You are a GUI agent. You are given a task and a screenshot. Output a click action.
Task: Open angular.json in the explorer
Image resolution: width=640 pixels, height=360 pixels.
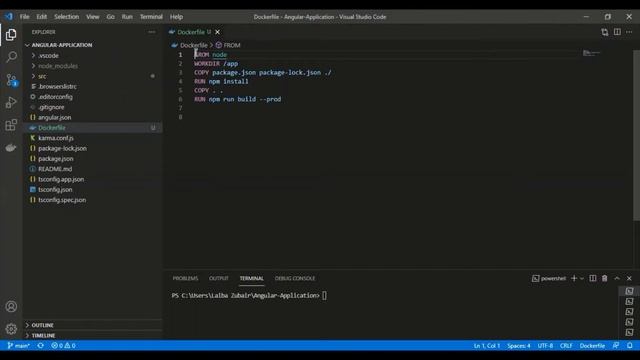click(54, 118)
